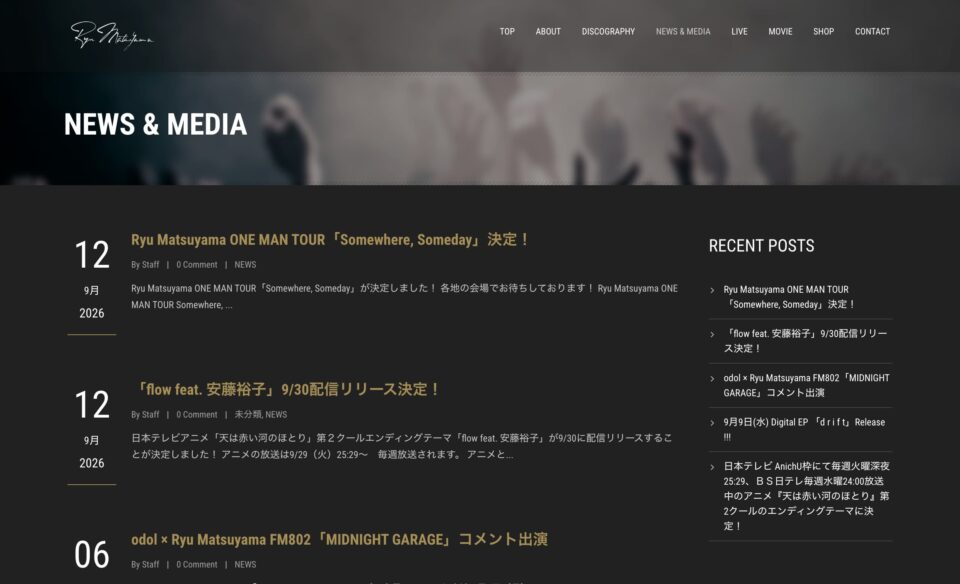The width and height of the screenshot is (960, 584).
Task: Click the Ryu Matsuyama signature logo
Action: 112,35
